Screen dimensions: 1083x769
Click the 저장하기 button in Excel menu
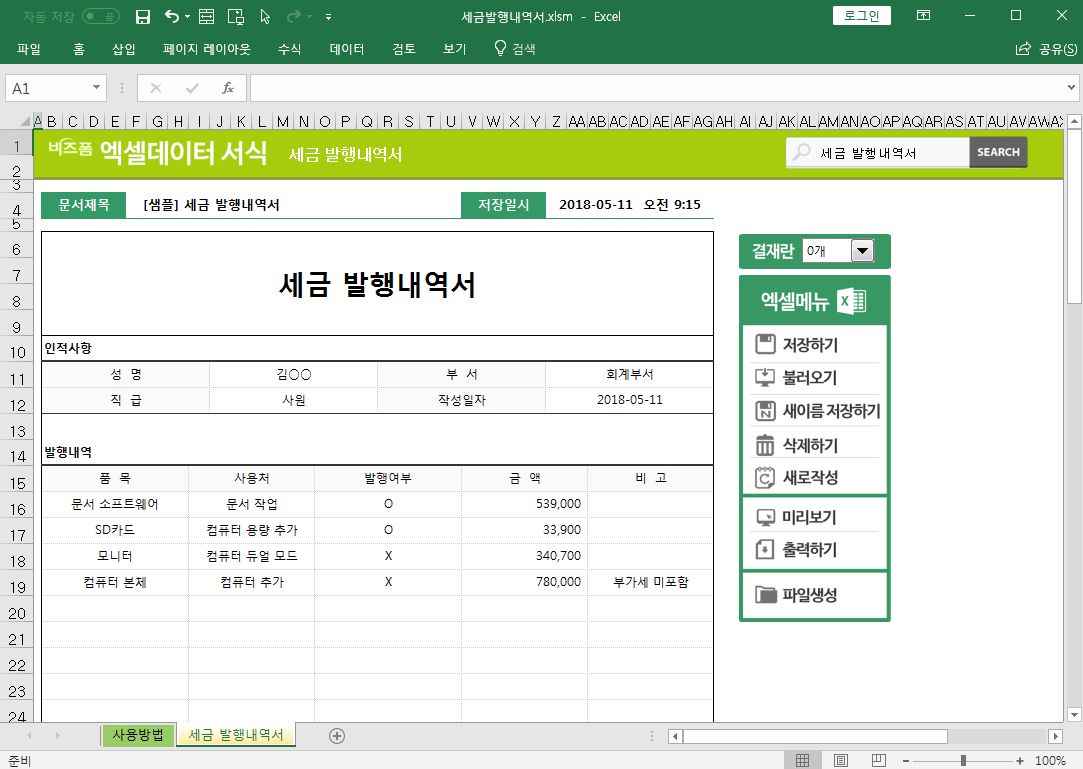click(x=810, y=346)
